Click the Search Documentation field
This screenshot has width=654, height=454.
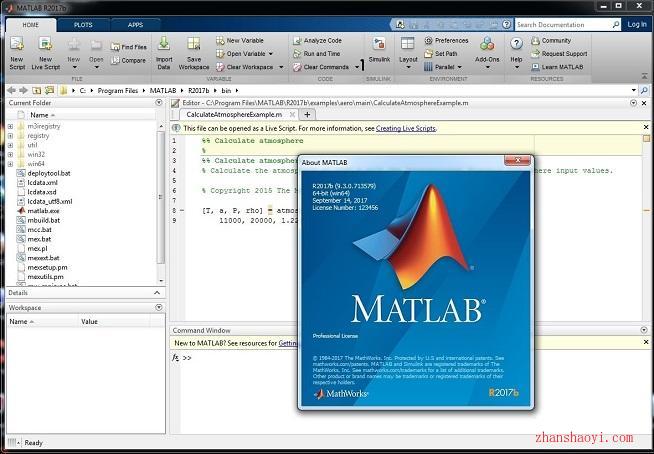563,25
